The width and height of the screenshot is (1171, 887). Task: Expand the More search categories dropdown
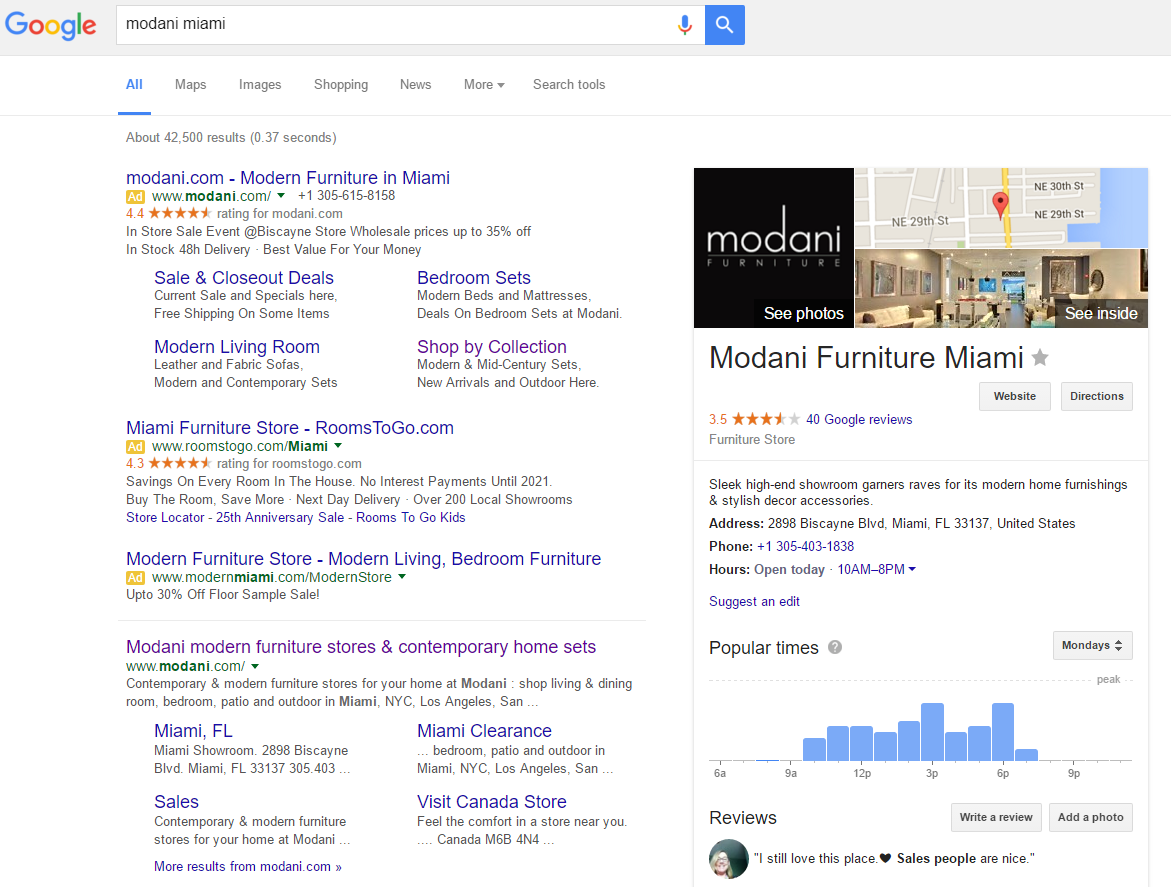tap(484, 84)
